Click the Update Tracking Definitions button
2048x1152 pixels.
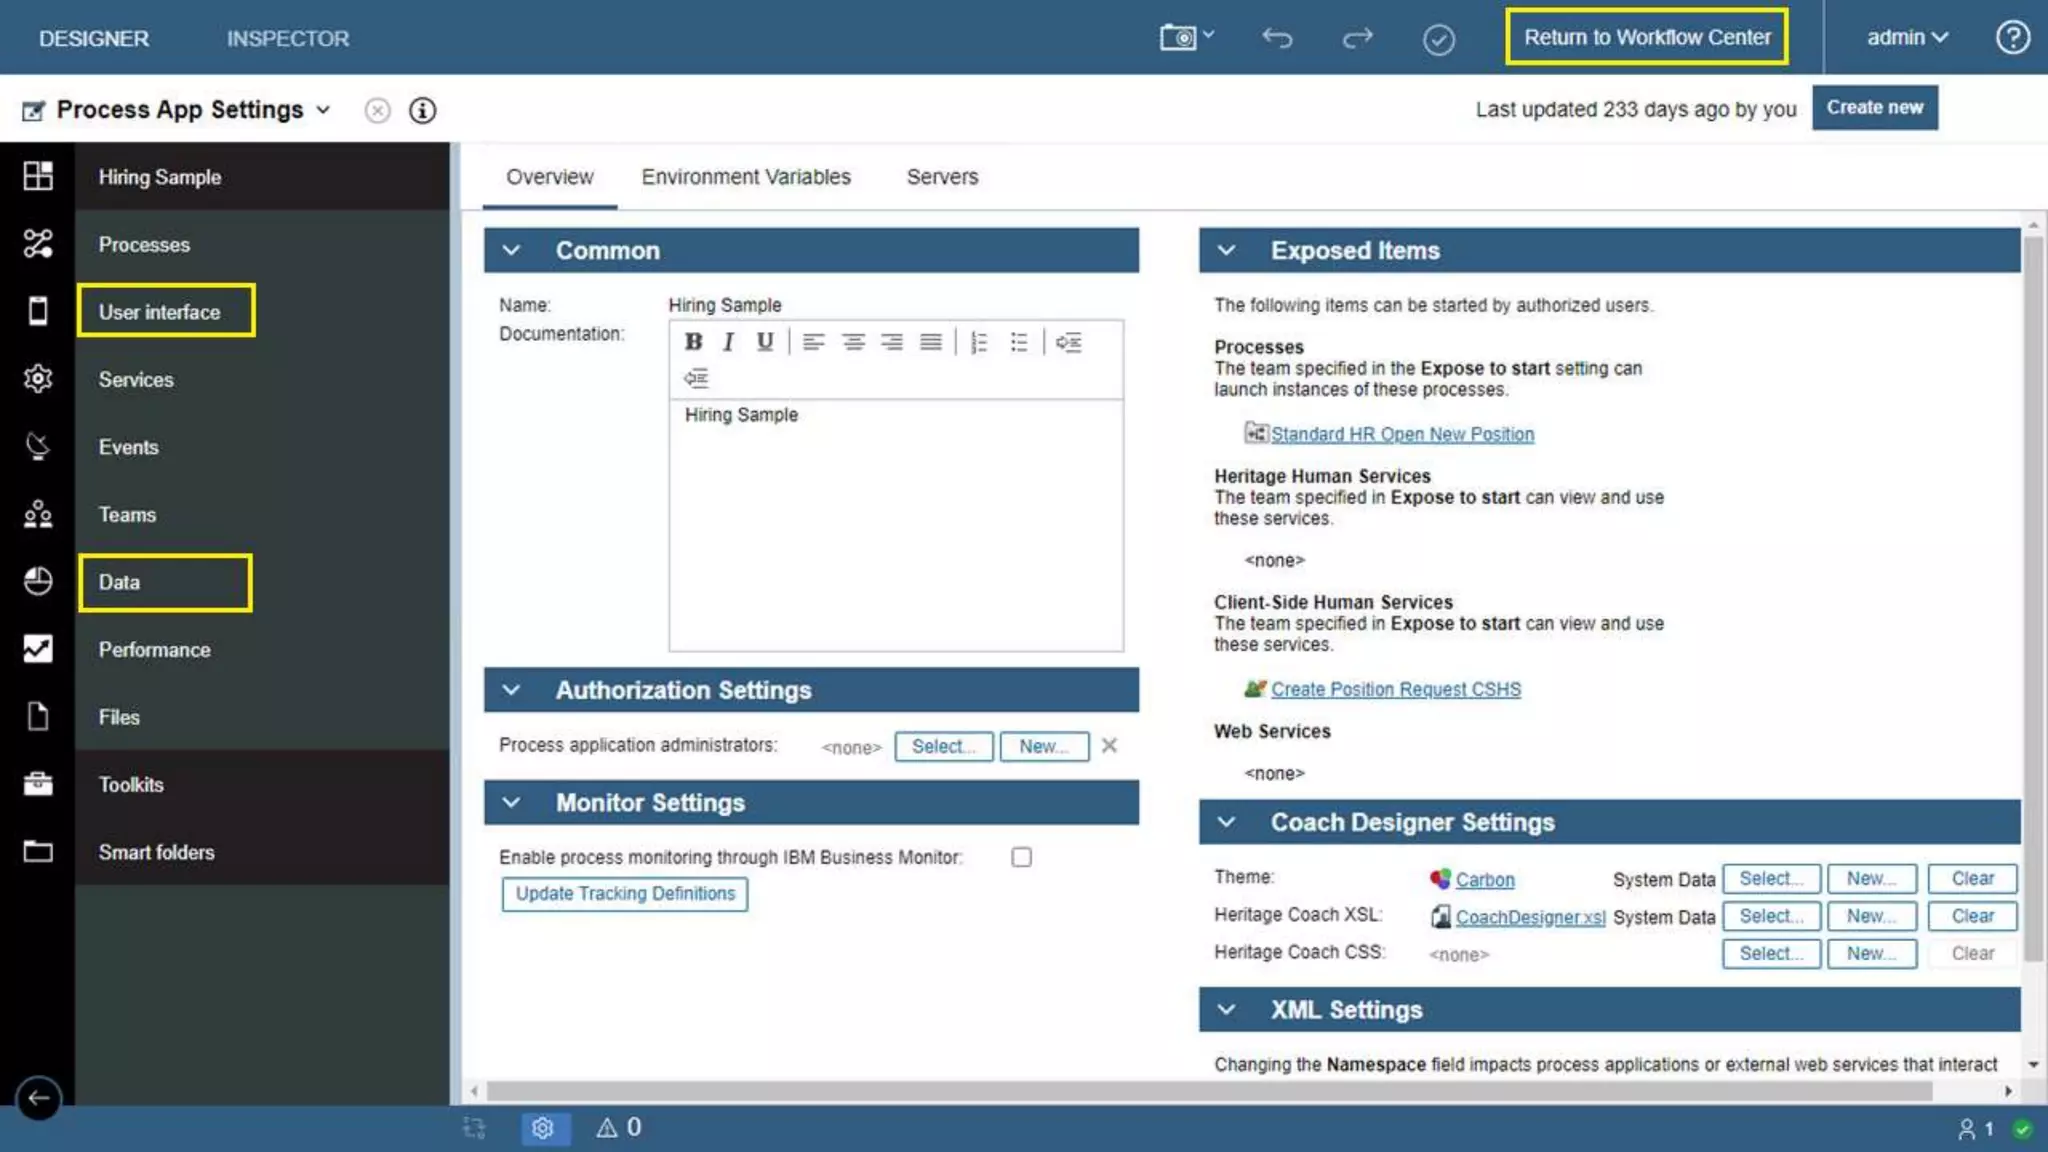tap(625, 894)
